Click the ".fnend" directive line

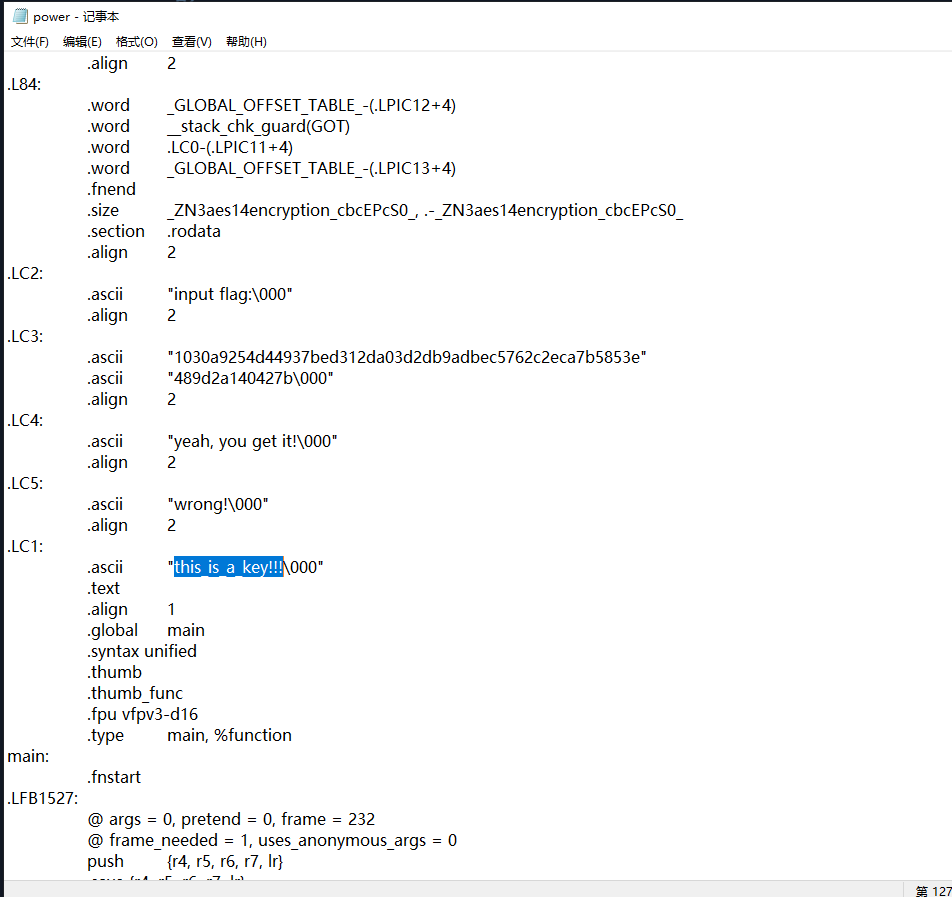point(111,189)
